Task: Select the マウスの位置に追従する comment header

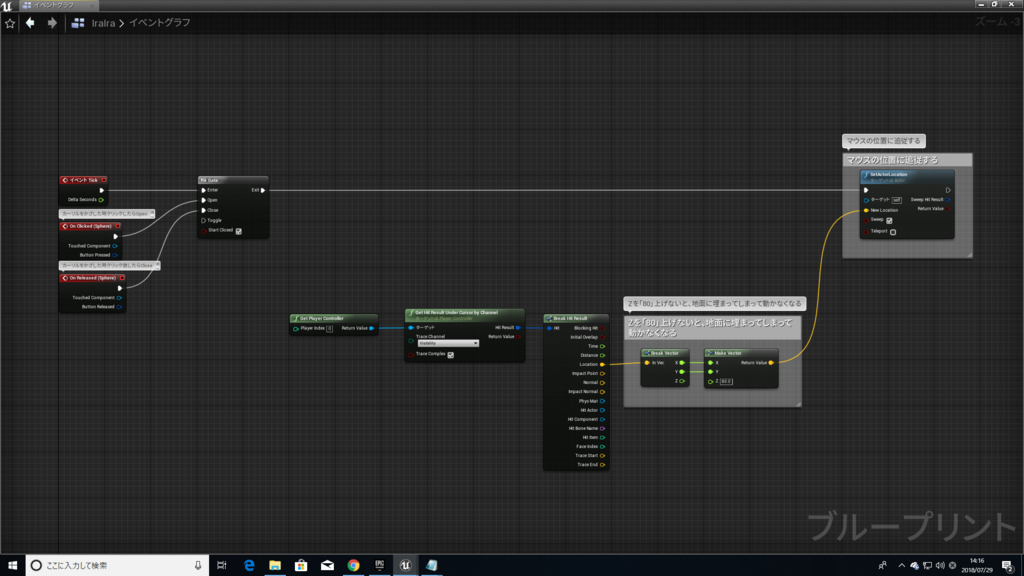Action: point(907,160)
